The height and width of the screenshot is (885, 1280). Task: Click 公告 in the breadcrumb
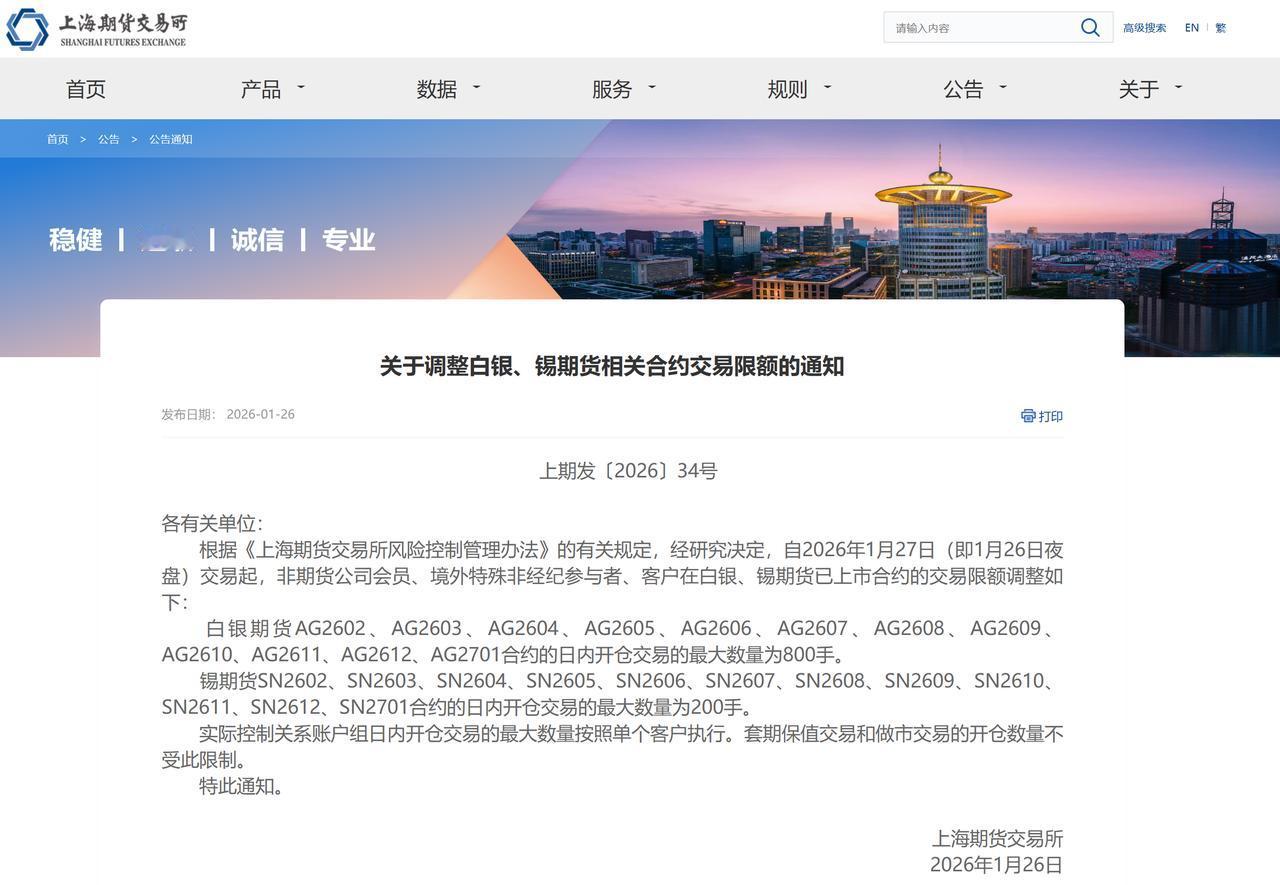point(109,139)
